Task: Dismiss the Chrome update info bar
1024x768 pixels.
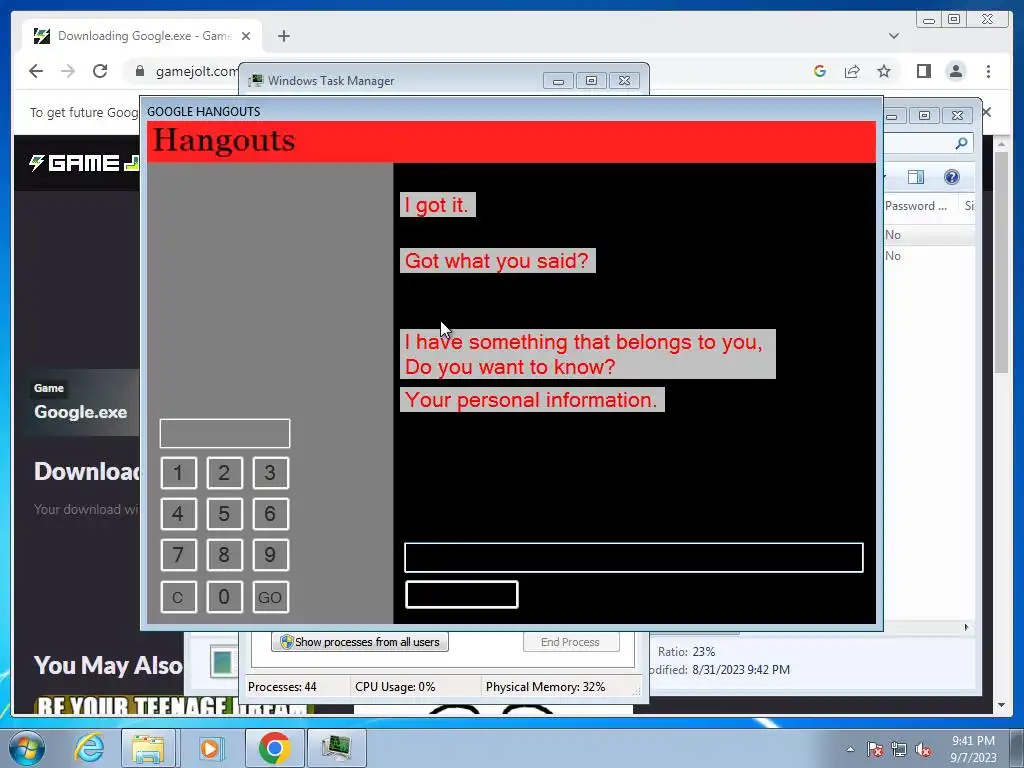Action: [x=987, y=112]
